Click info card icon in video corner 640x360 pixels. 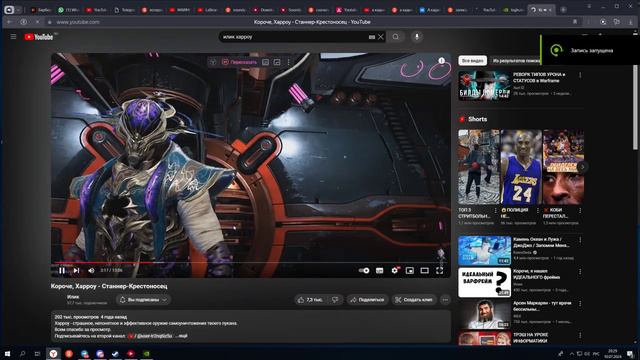[x=441, y=61]
